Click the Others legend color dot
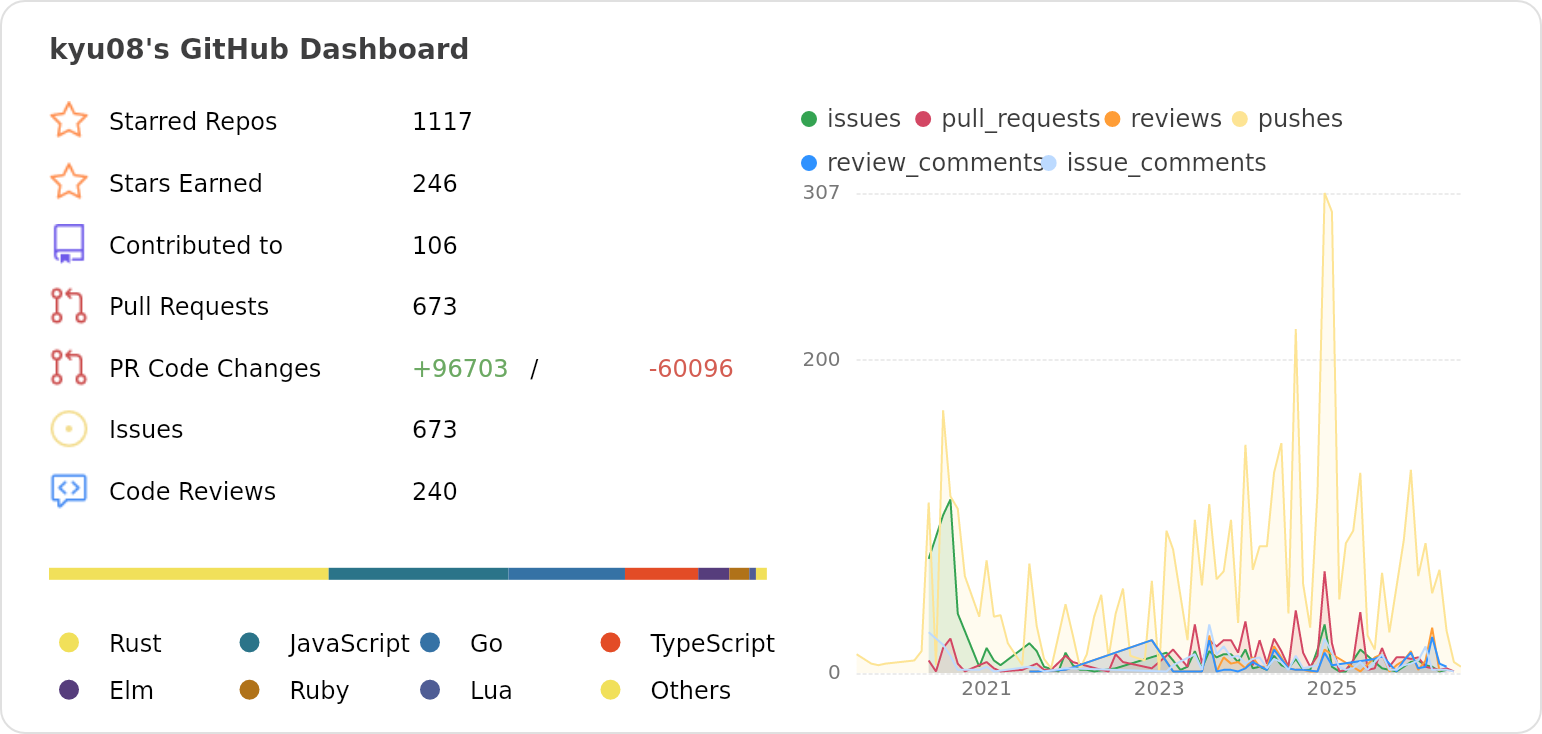 611,689
